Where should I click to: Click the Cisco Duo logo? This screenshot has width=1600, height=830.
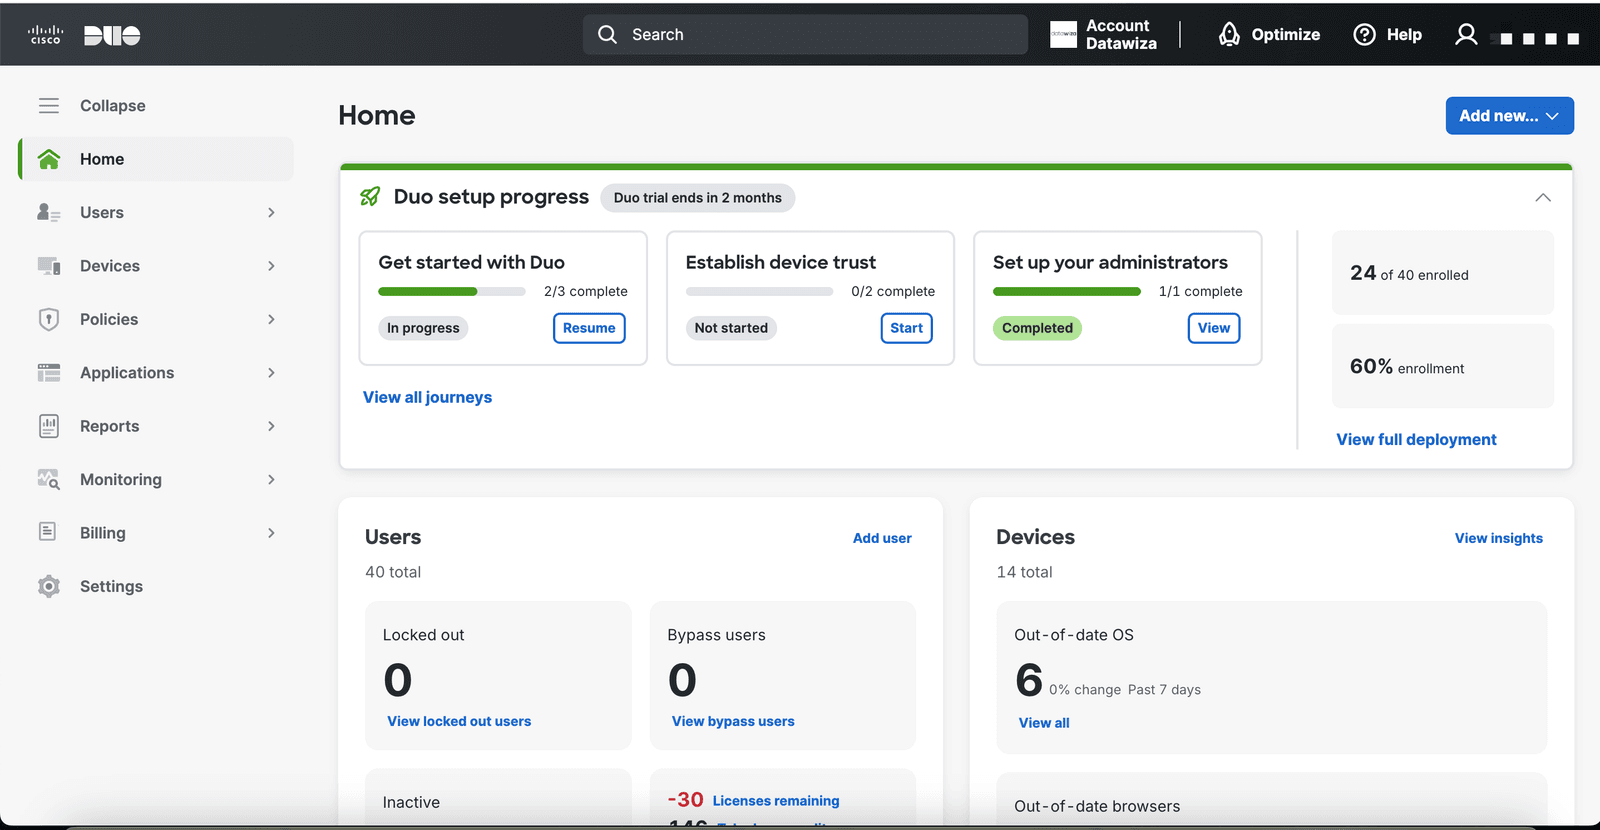(84, 35)
